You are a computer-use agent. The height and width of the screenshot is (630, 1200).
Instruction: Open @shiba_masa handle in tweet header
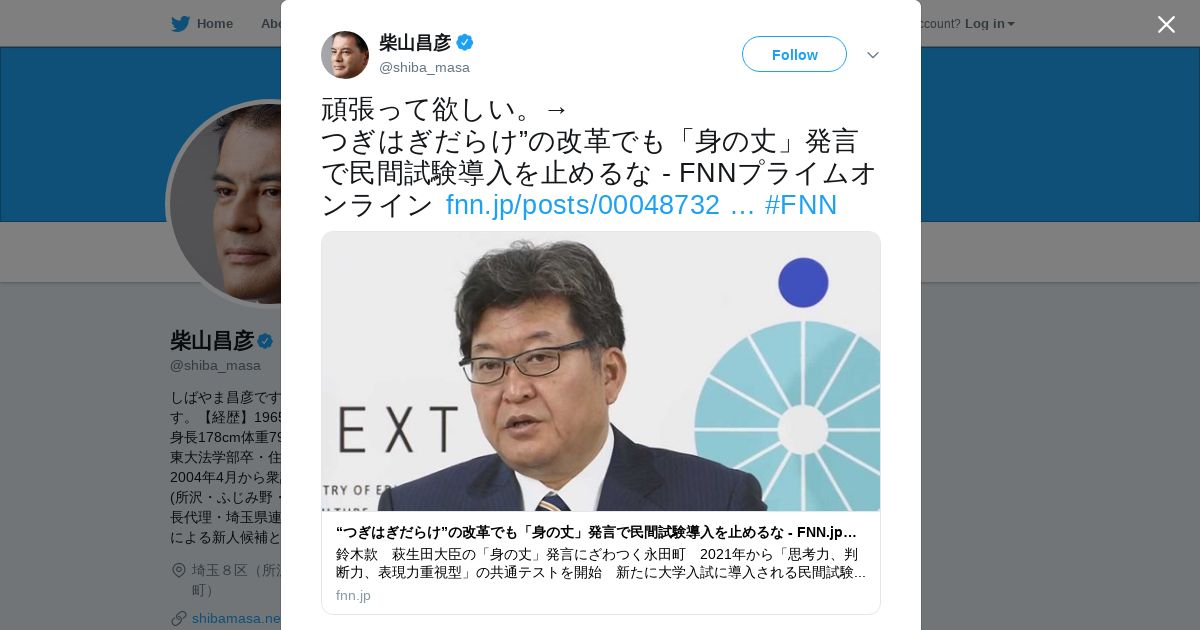(424, 67)
